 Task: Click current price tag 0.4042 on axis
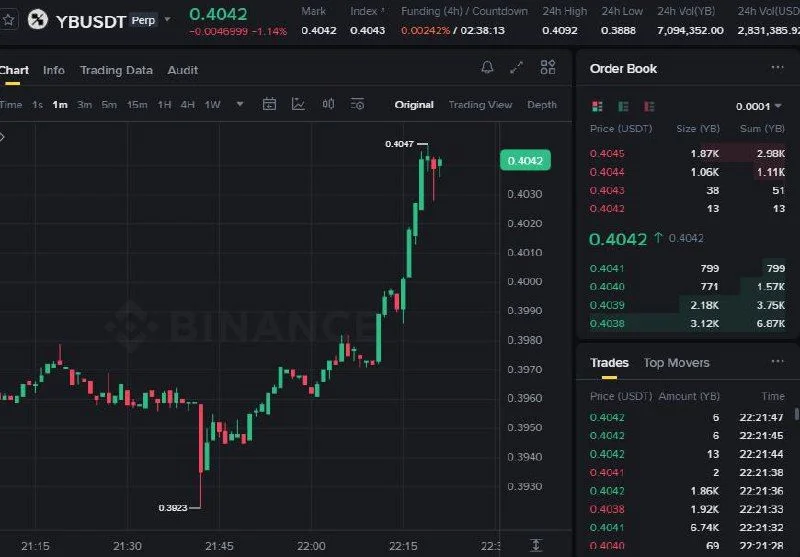[526, 161]
